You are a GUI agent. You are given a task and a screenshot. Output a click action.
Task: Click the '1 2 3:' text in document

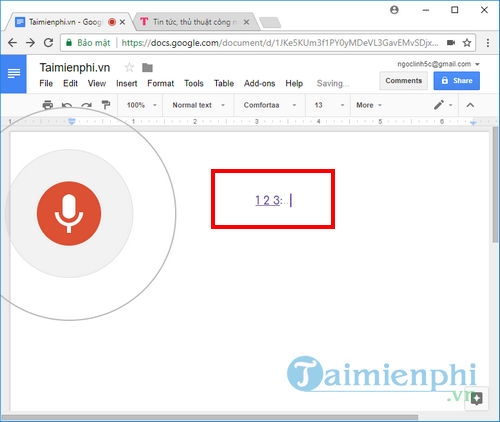point(269,200)
